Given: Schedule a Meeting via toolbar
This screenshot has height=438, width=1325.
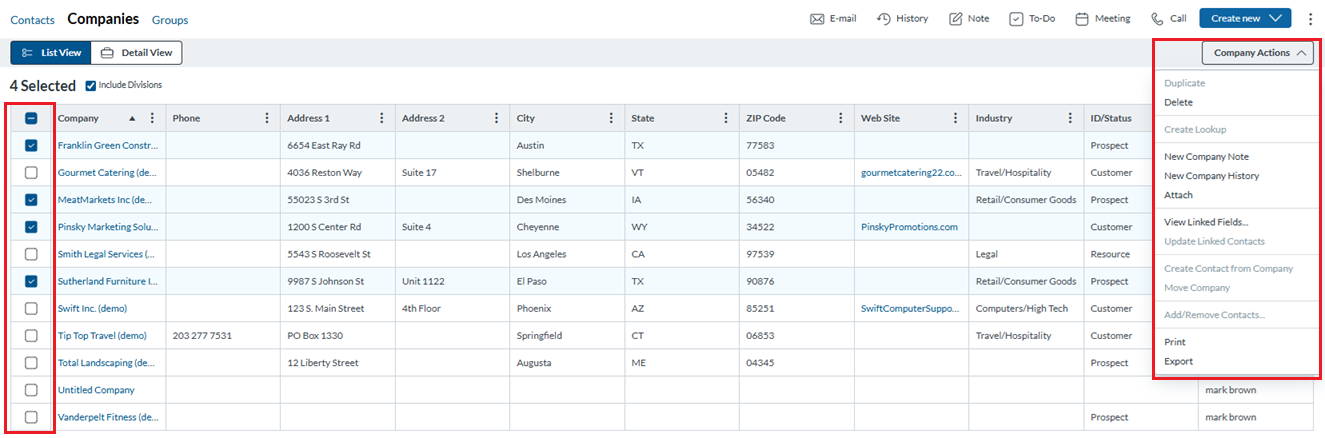Looking at the screenshot, I should (x=1102, y=19).
